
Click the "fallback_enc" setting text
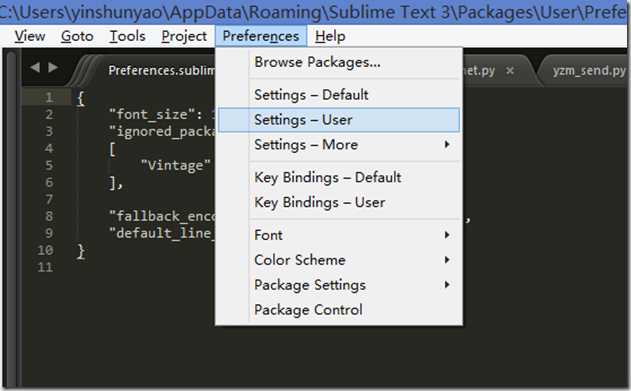click(162, 216)
